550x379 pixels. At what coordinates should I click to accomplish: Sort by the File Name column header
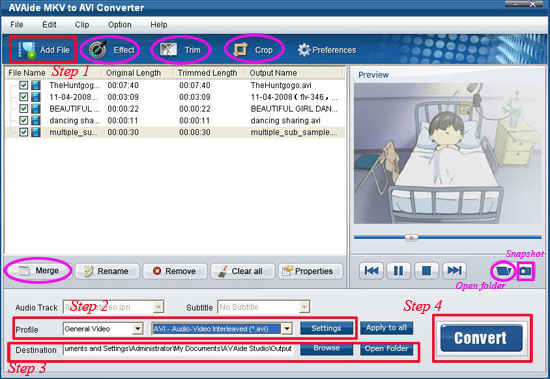tap(27, 73)
